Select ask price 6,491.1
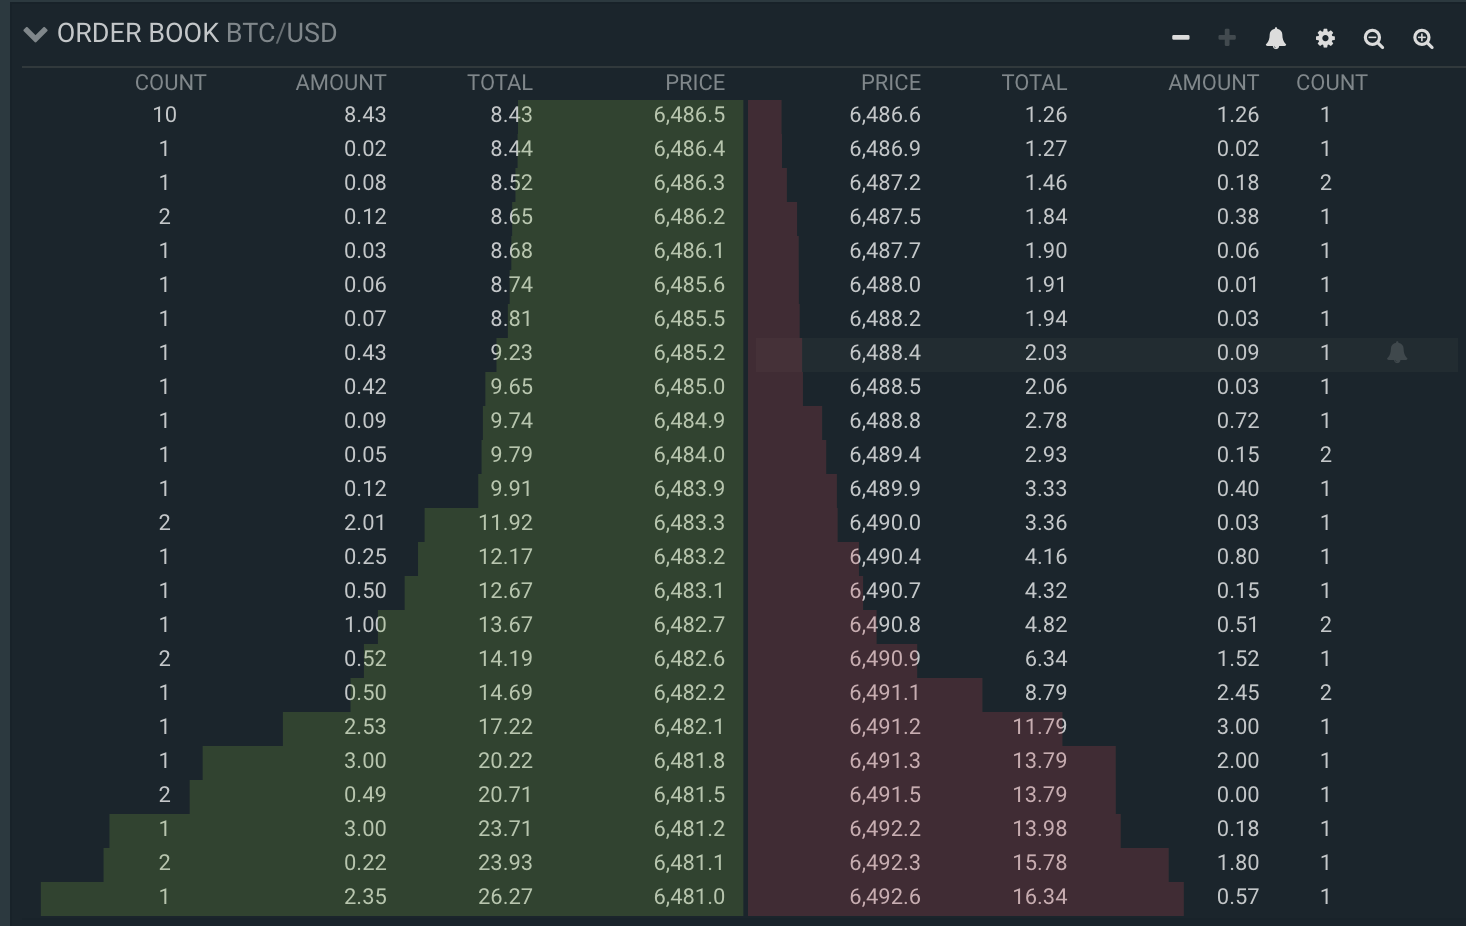The width and height of the screenshot is (1466, 926). pos(885,693)
